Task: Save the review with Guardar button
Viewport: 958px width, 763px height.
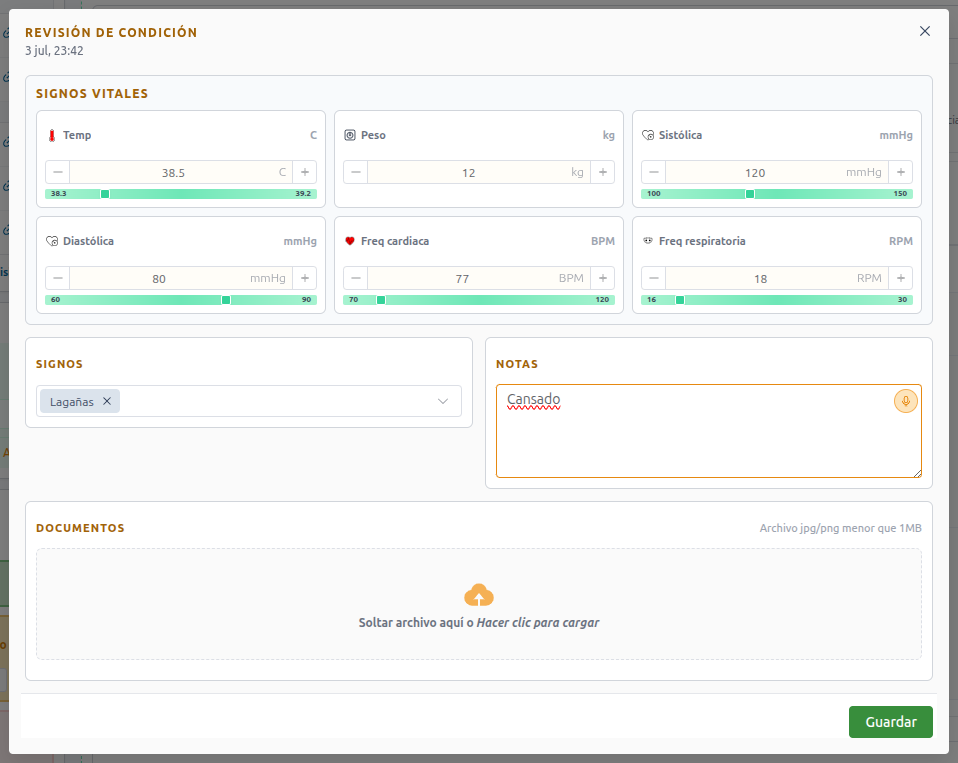Action: (x=890, y=721)
